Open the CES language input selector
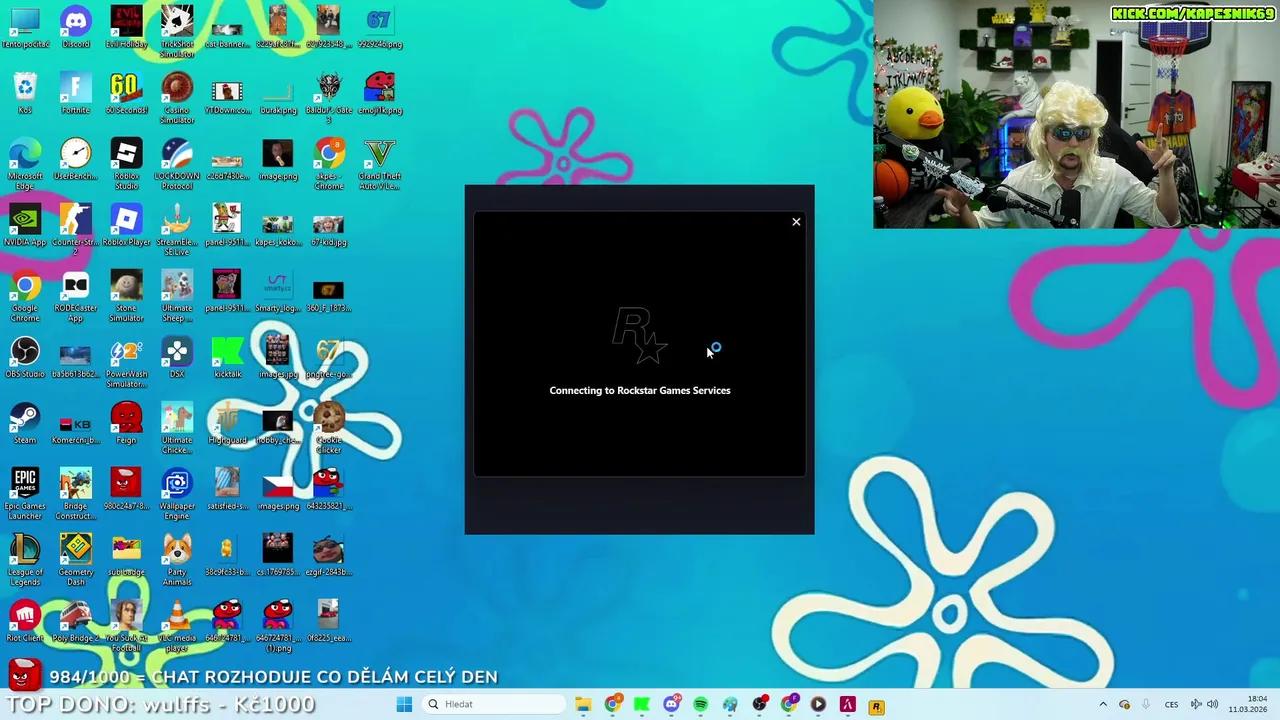The width and height of the screenshot is (1280, 720). 1171,704
